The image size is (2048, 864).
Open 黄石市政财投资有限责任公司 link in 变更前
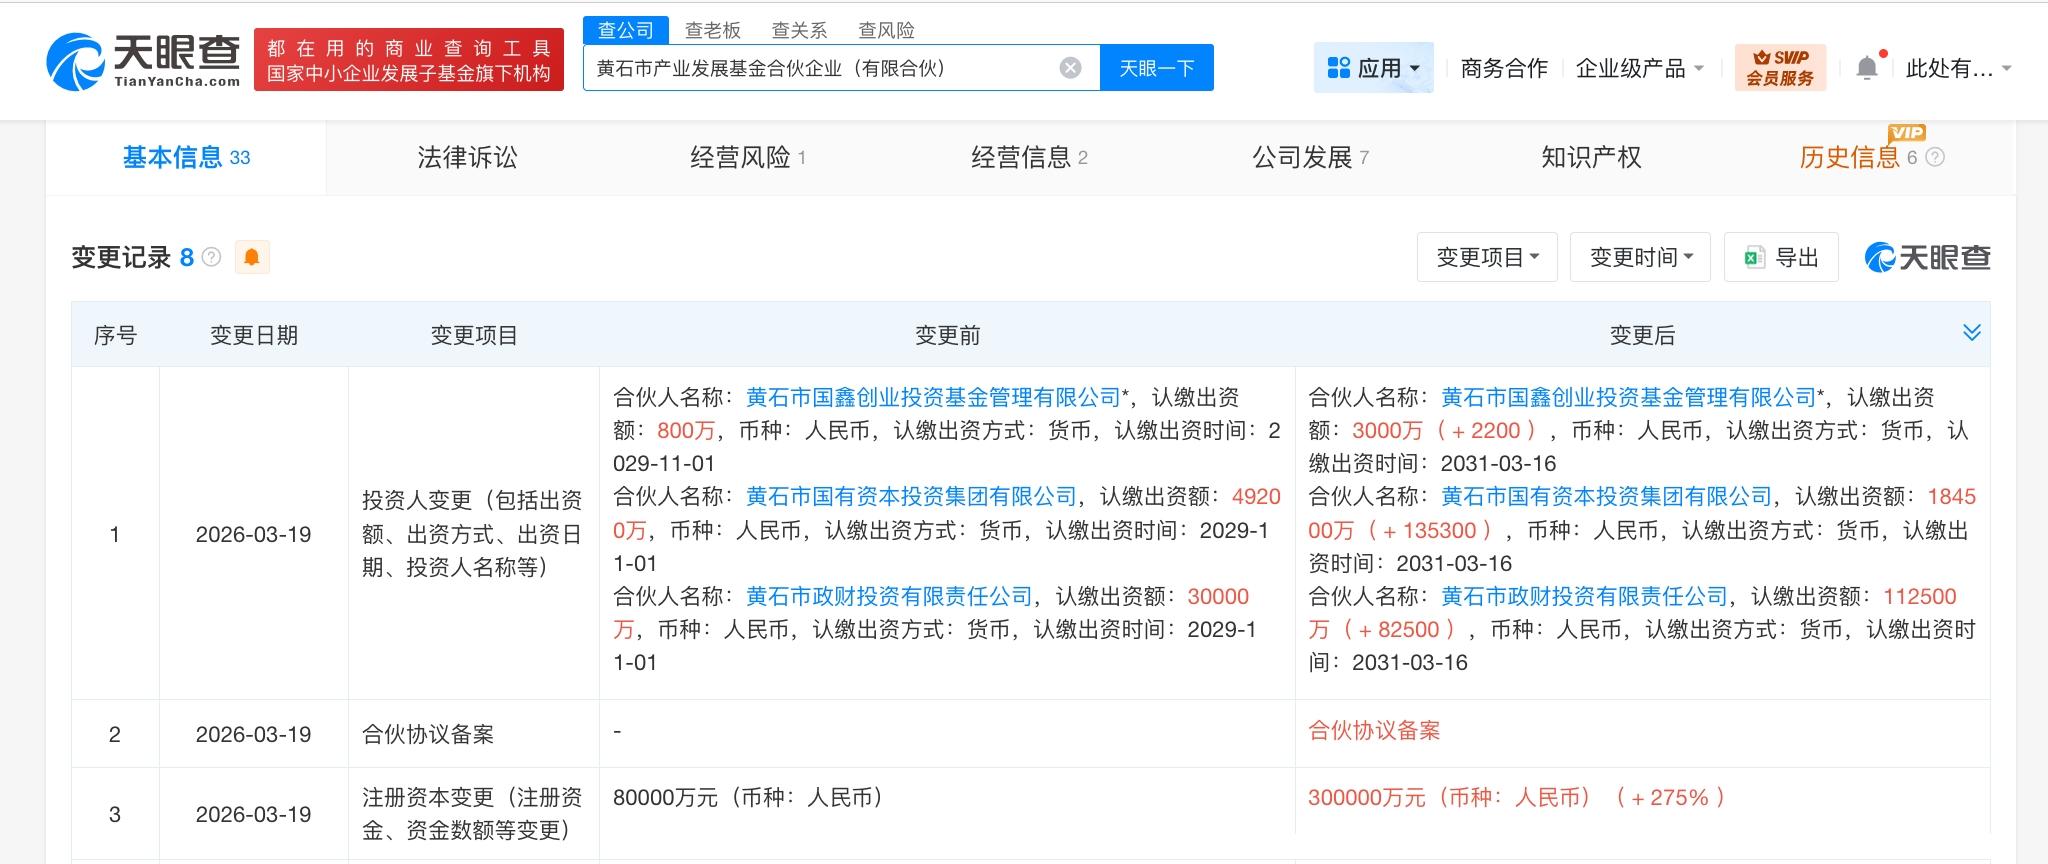(x=889, y=596)
